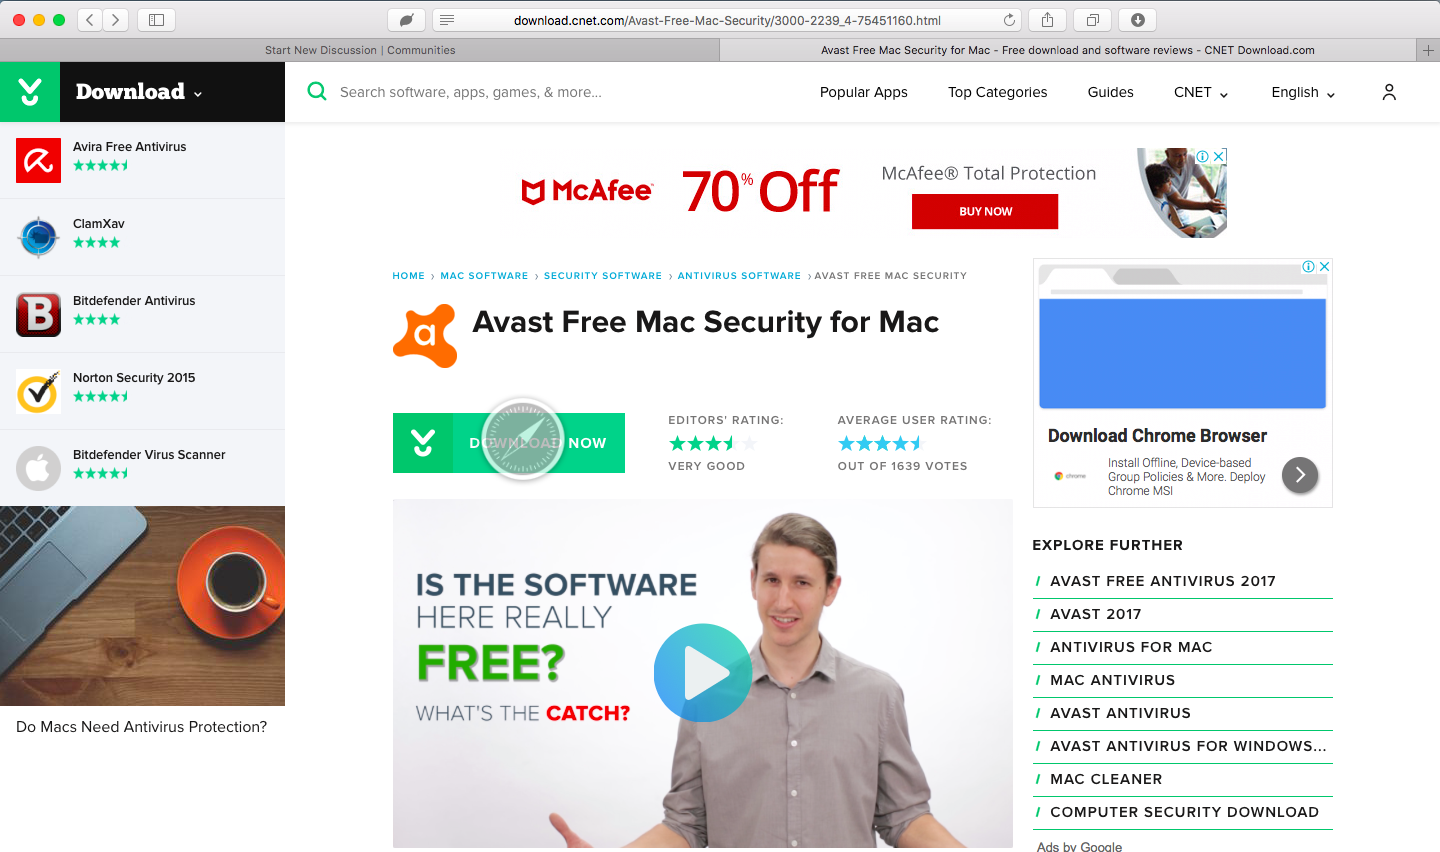Click the McAfee Buy Now button
1440x852 pixels.
click(x=985, y=211)
